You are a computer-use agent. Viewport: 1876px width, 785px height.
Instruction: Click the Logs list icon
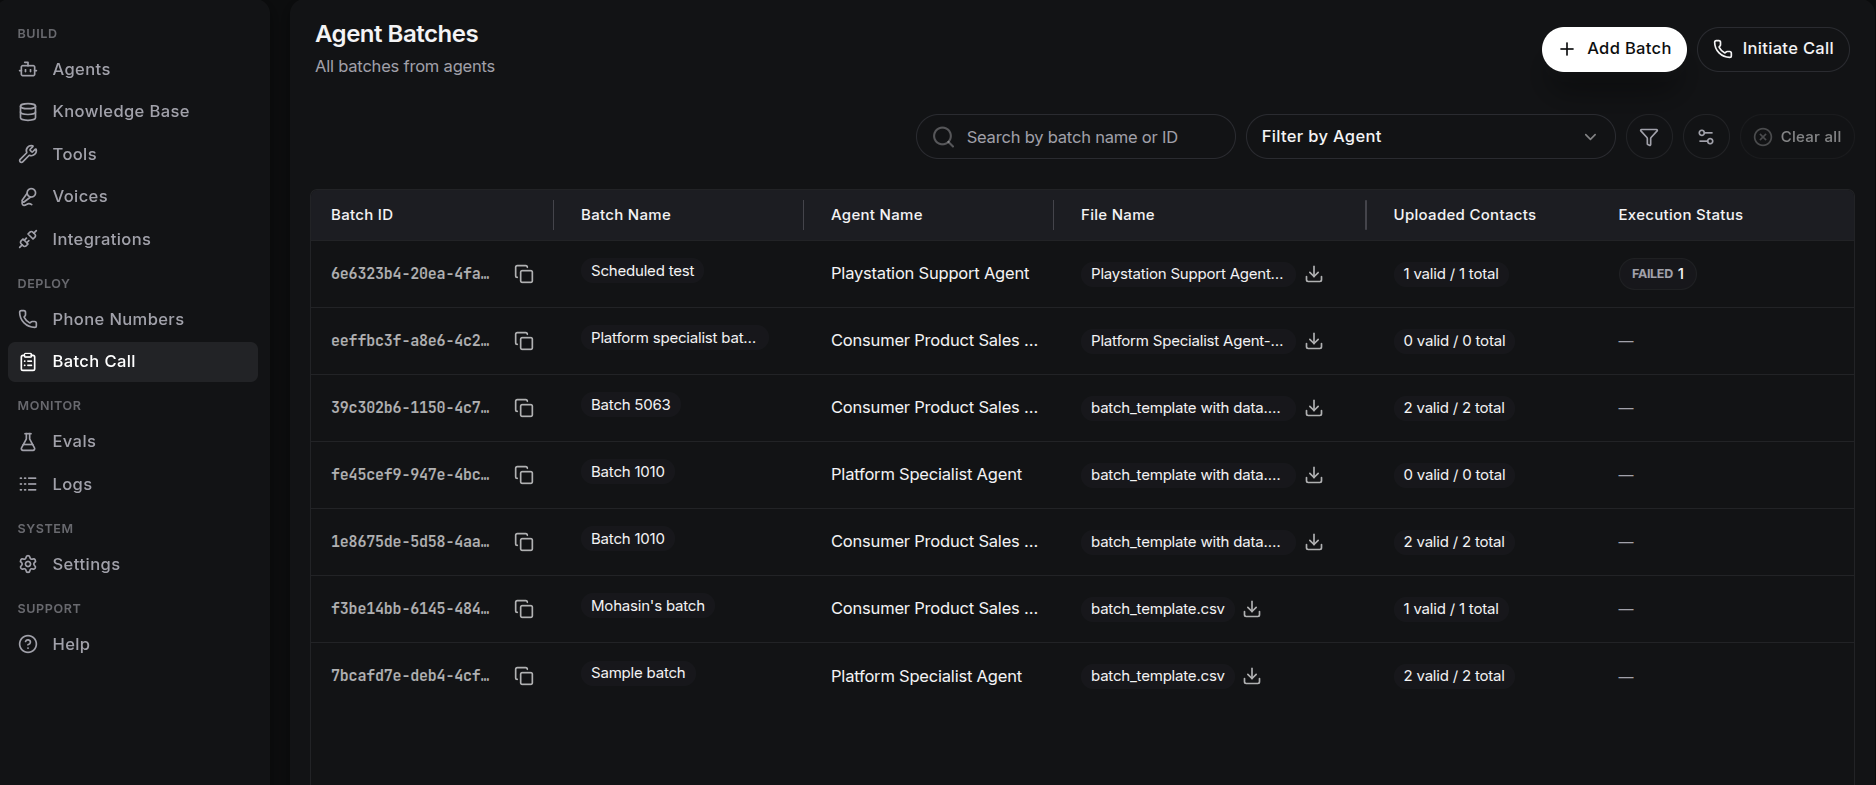point(28,484)
